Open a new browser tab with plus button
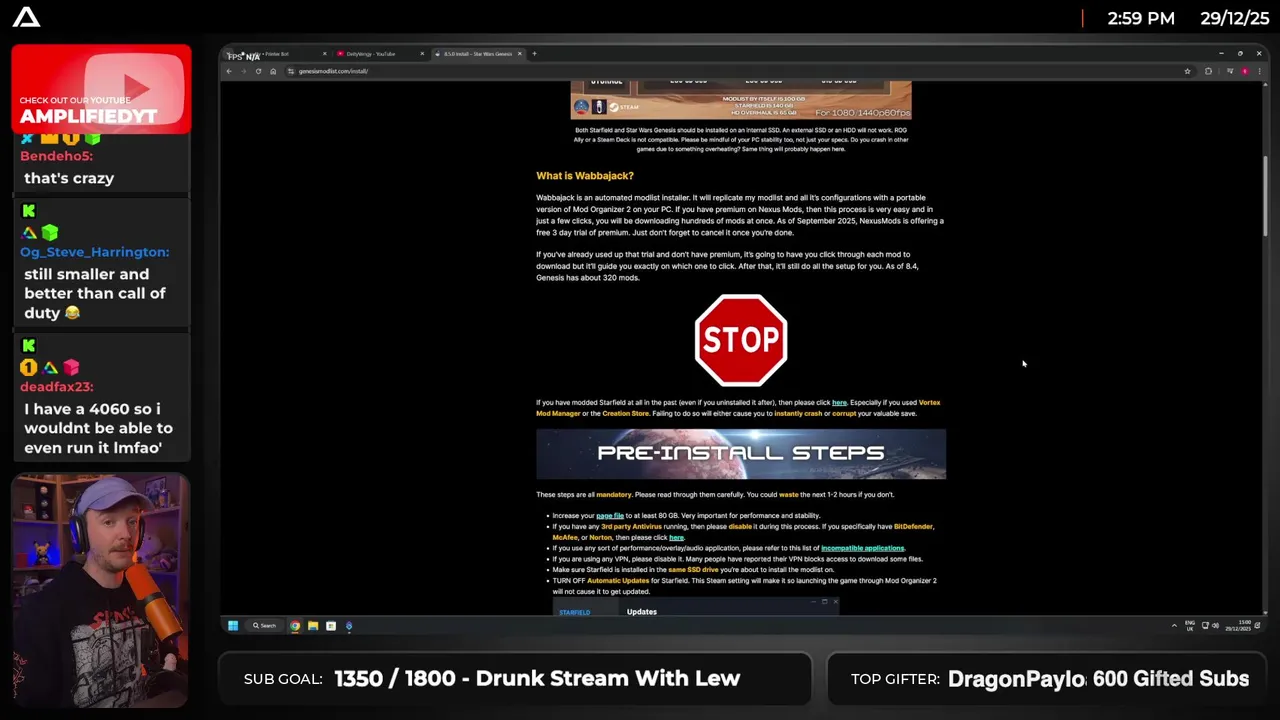The height and width of the screenshot is (720, 1280). (534, 54)
